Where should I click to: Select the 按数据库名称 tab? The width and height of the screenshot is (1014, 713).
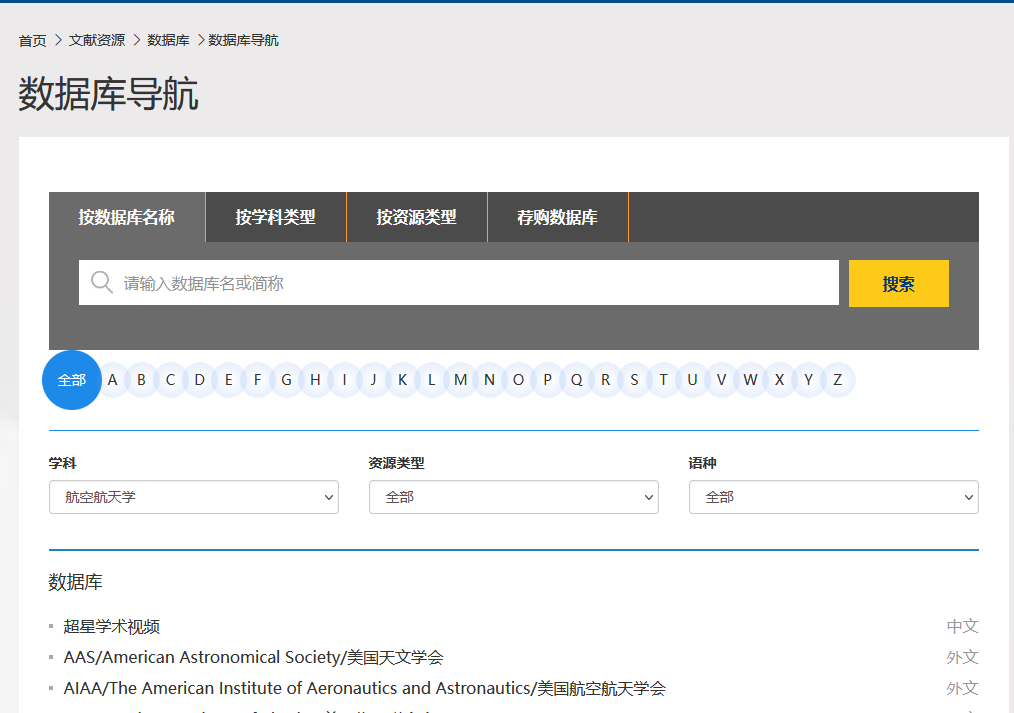(127, 217)
